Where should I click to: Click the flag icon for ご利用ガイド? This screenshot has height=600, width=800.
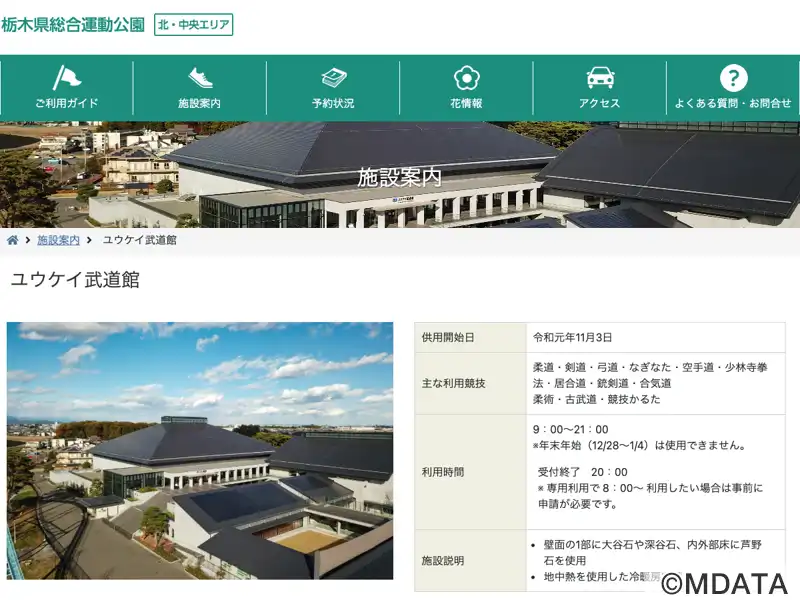67,78
